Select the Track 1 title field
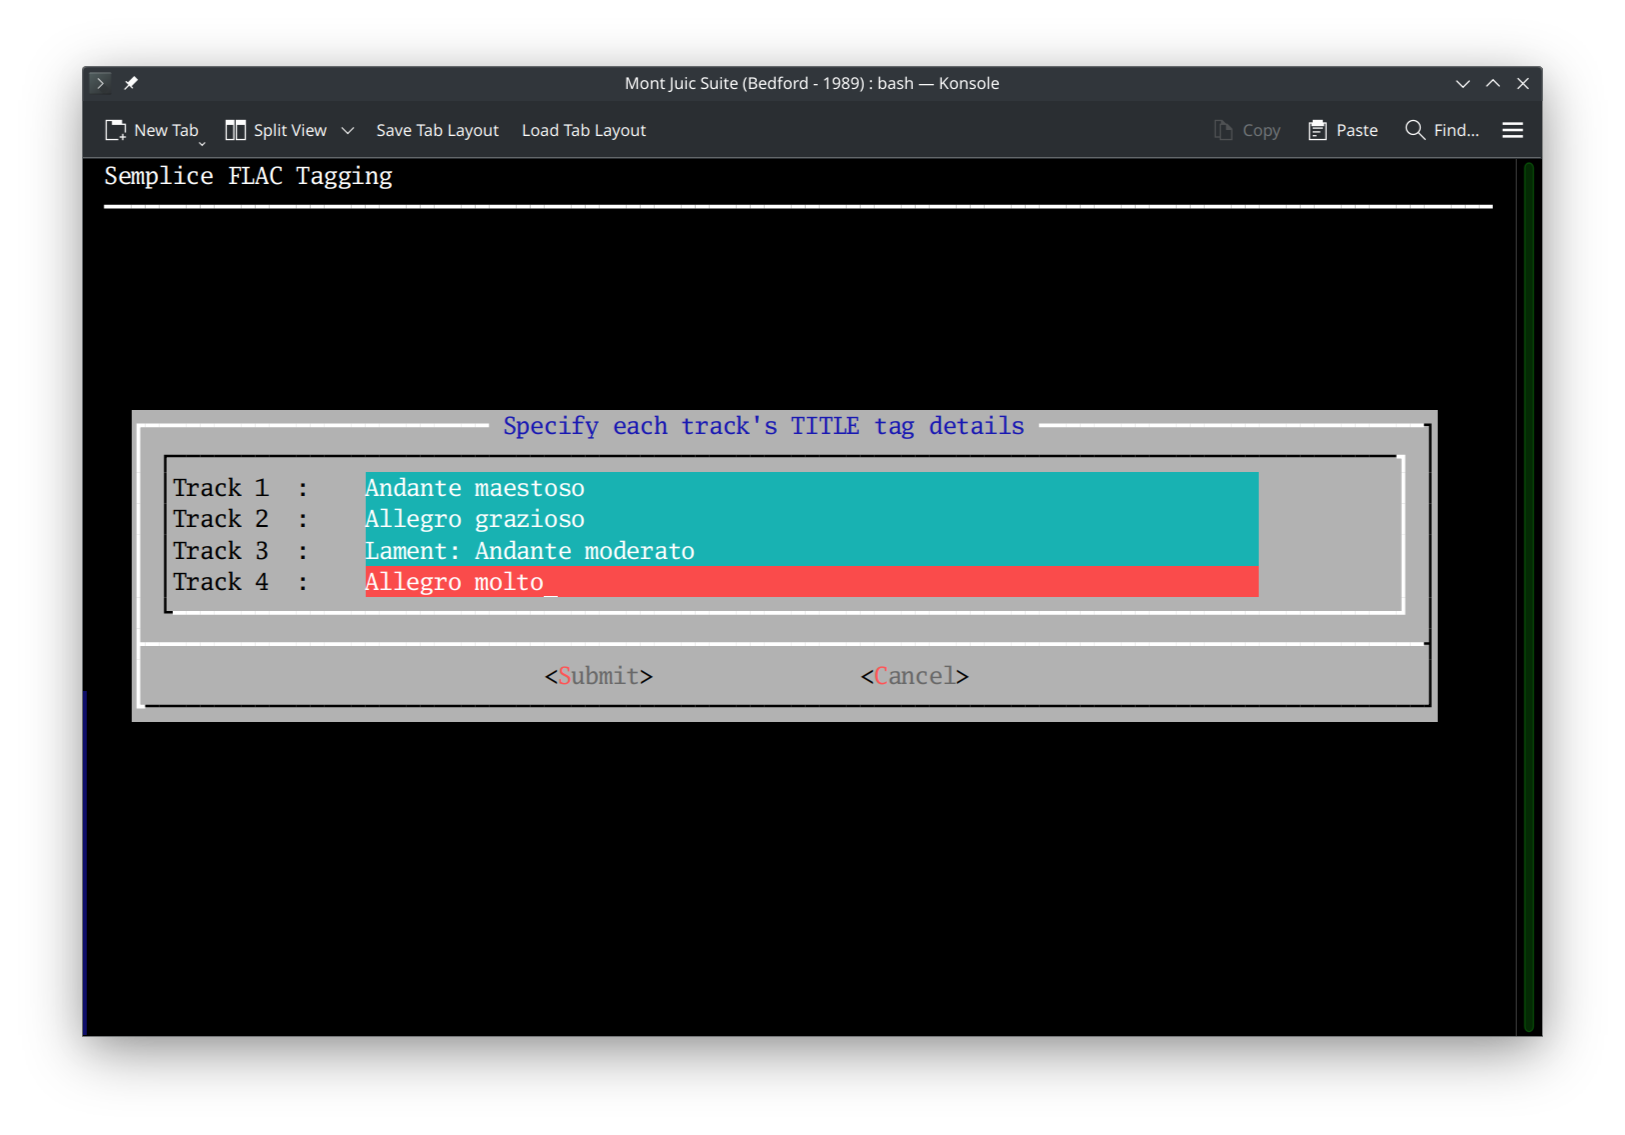This screenshot has width=1625, height=1135. [810, 488]
